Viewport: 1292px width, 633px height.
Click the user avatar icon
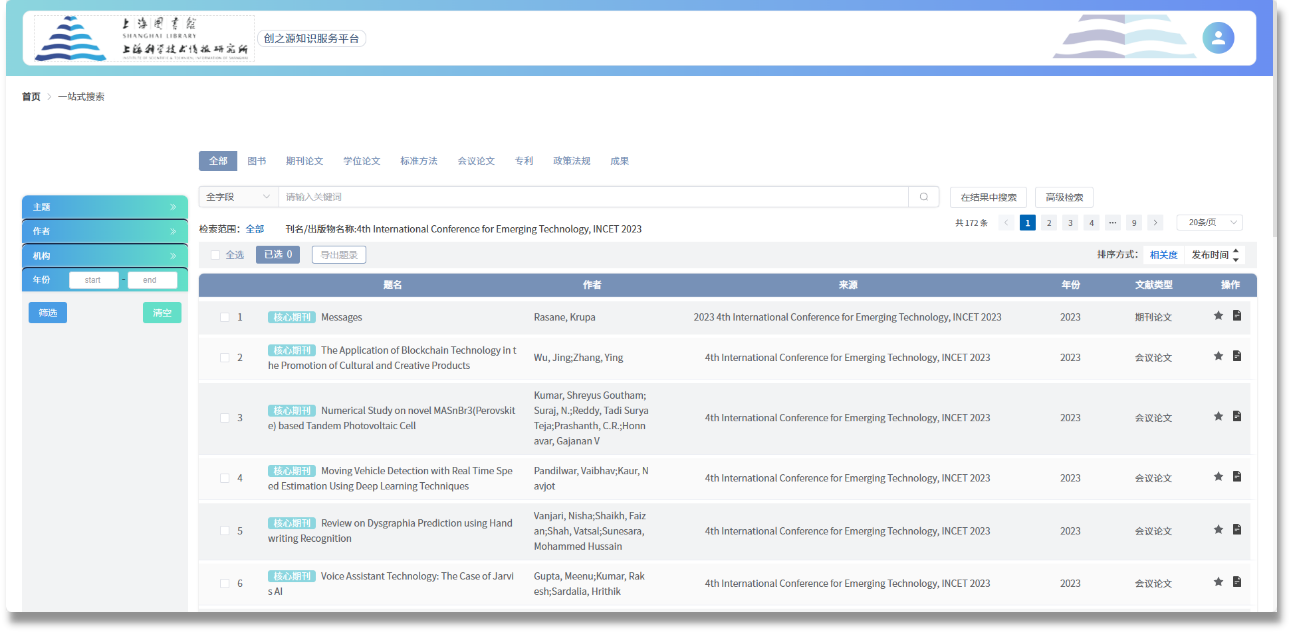[1217, 38]
